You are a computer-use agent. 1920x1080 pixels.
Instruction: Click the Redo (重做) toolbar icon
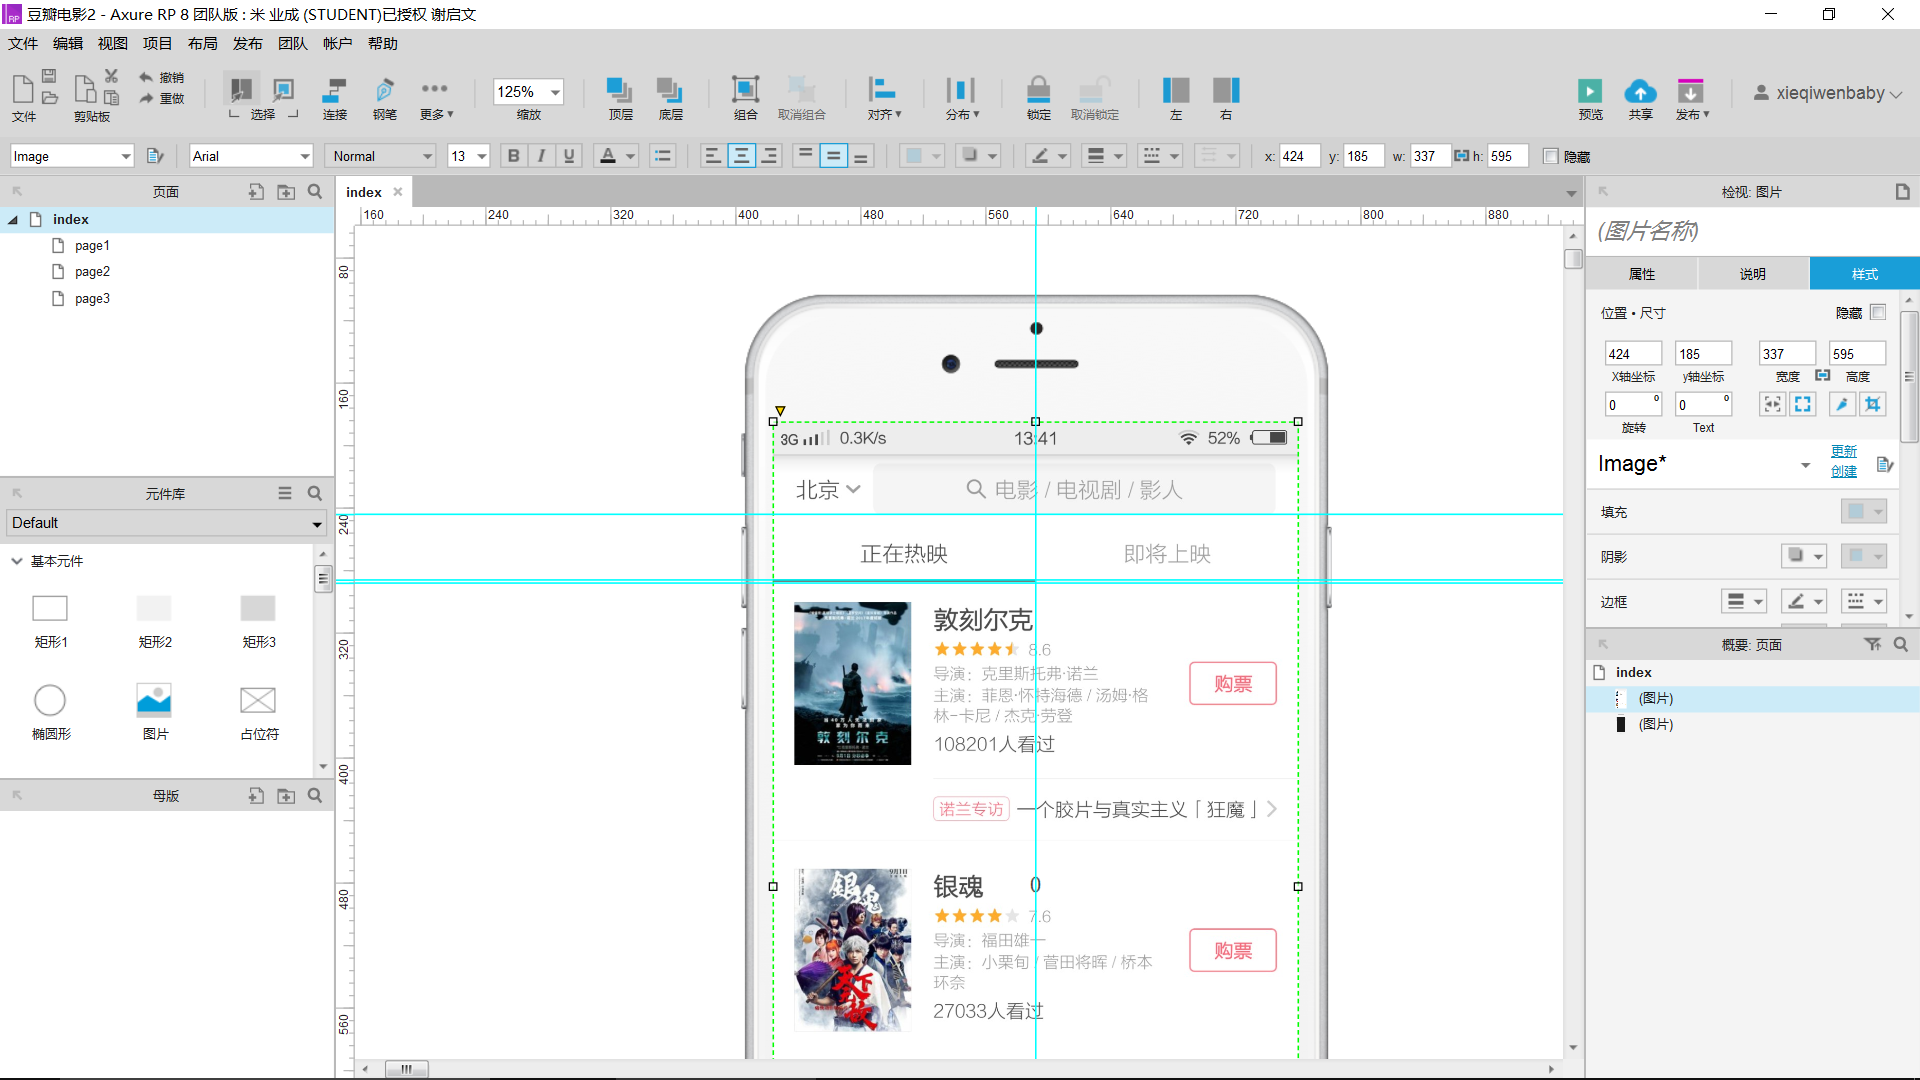coord(161,98)
